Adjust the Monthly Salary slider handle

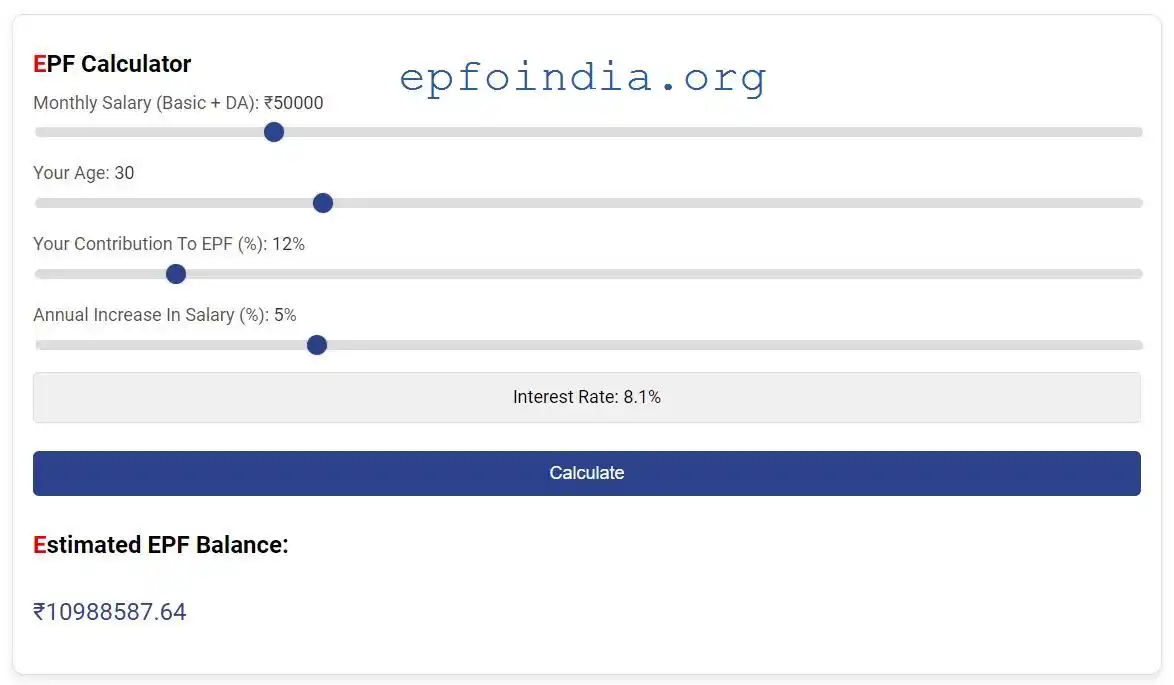pyautogui.click(x=273, y=131)
